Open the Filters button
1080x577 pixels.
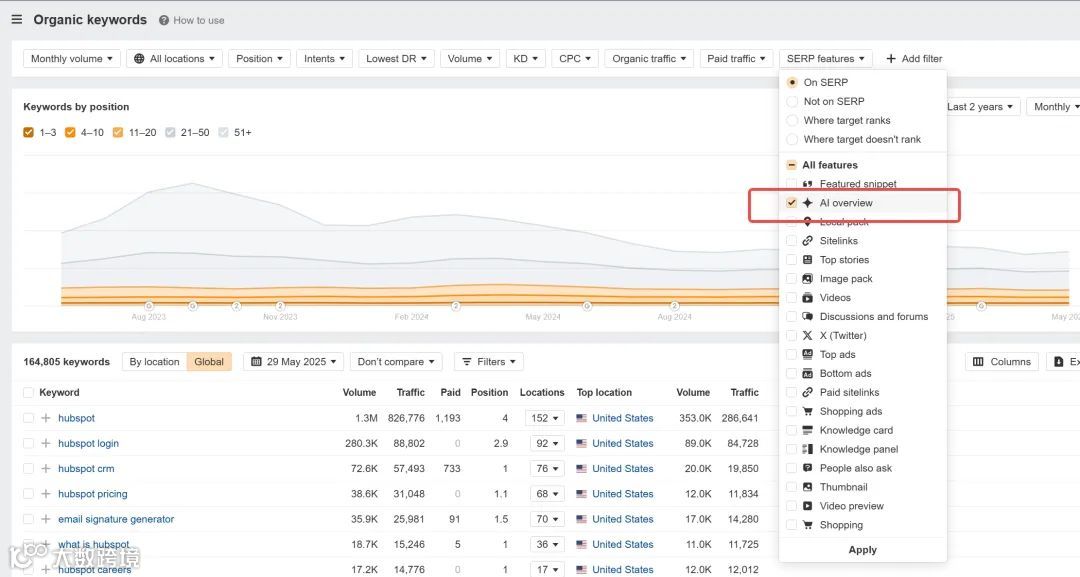[489, 361]
